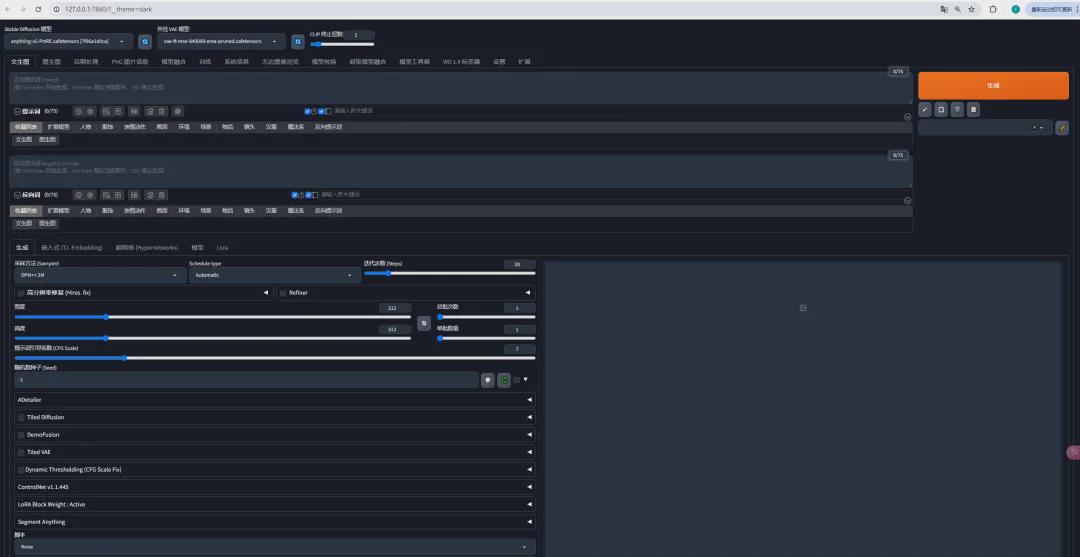Click the refresh icon beside VAE model
Viewport: 1080px width, 557px height.
(297, 42)
